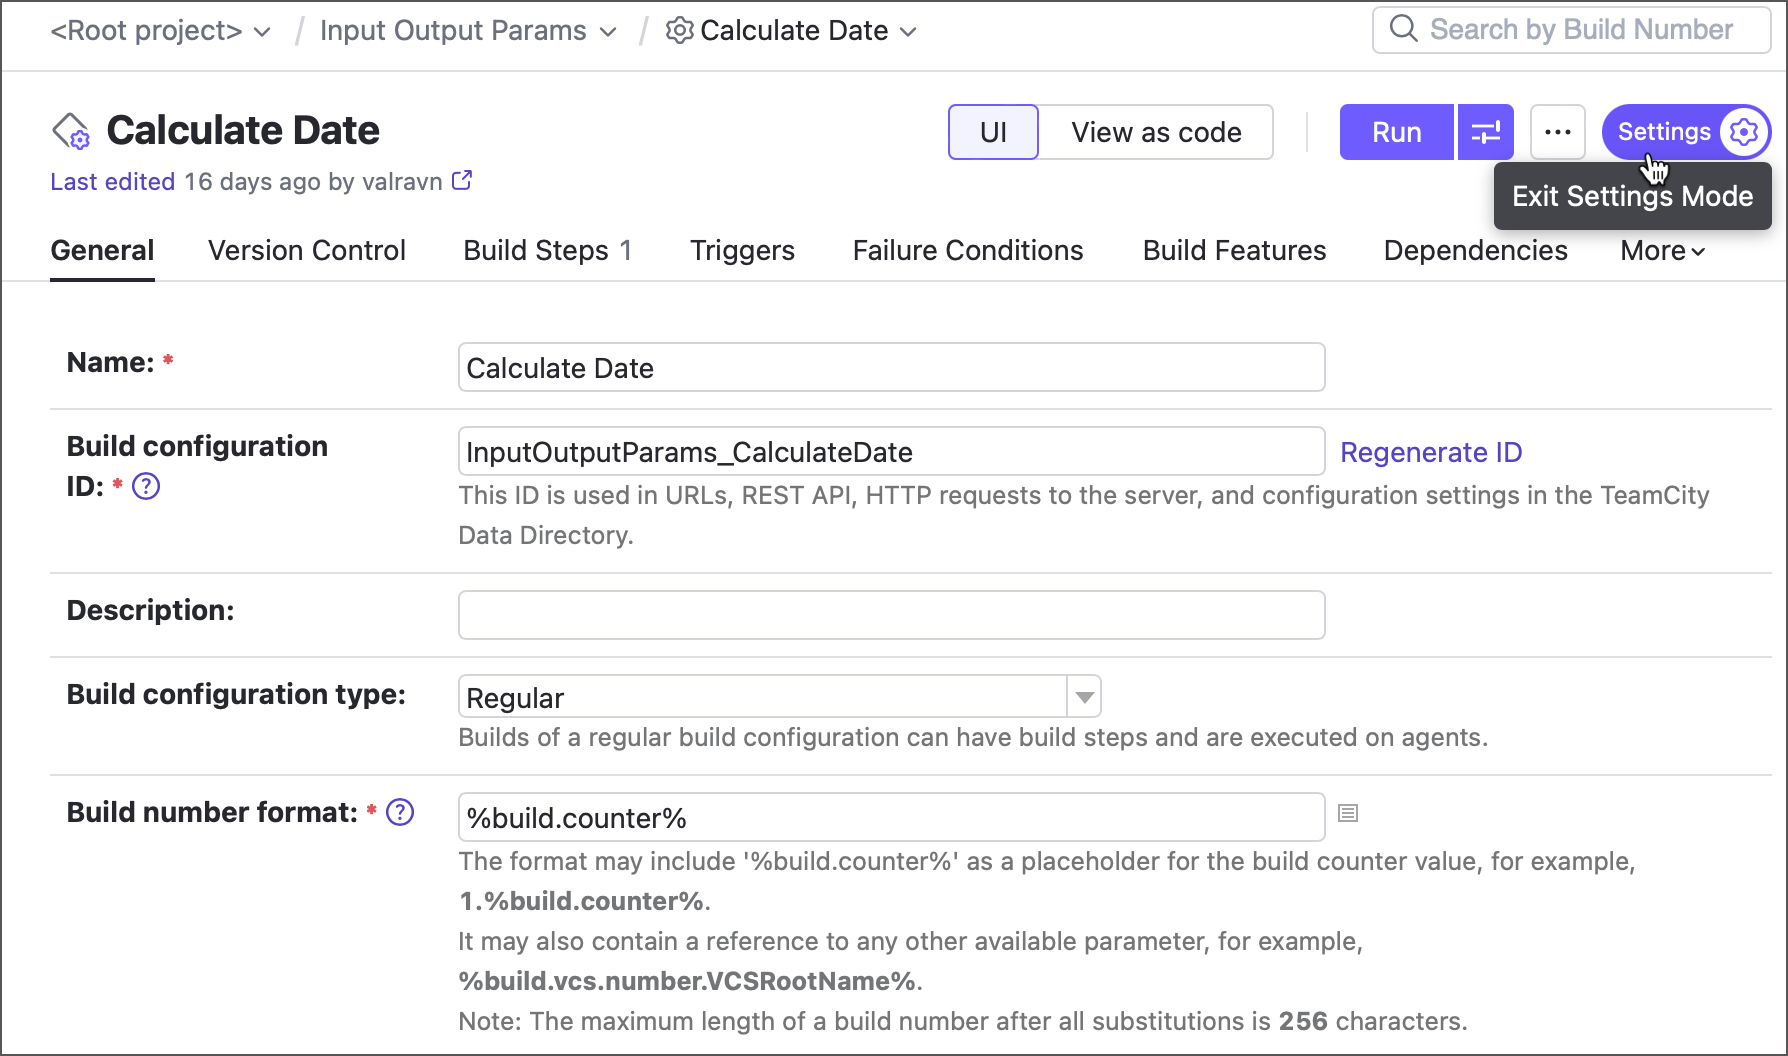
Task: Switch to View as code mode
Action: 1156,132
